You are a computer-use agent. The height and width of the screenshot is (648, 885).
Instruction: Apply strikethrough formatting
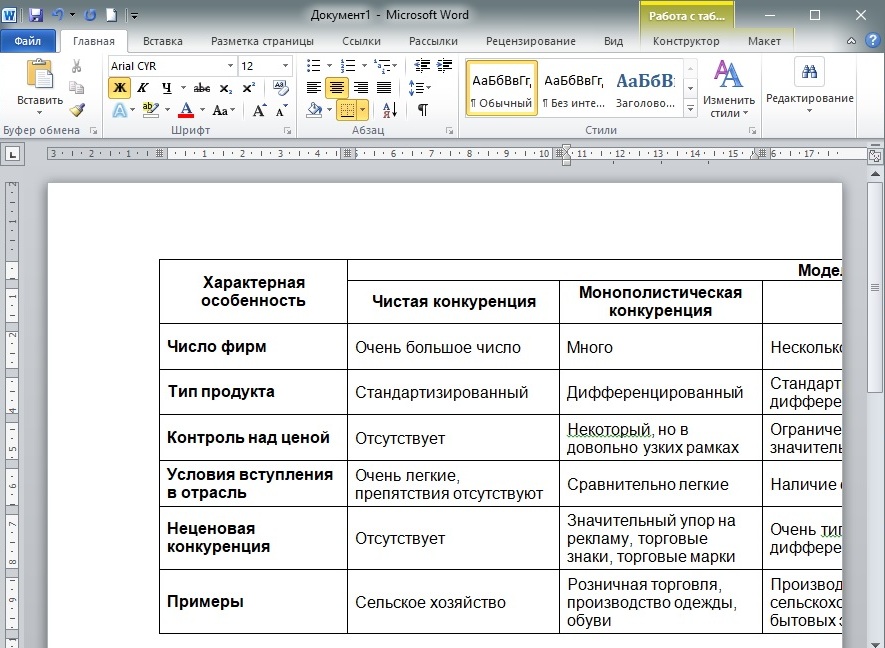coord(202,88)
